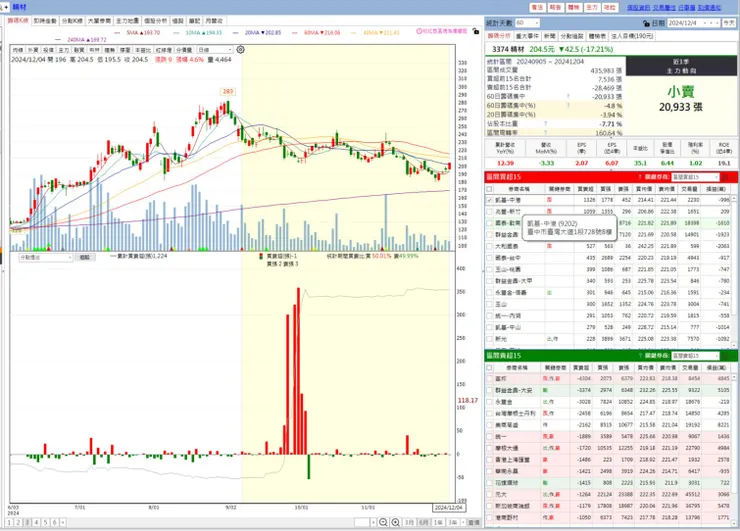Viewport: 740px width, 531px height.
Task: Open dropdown in red 區間買超15 header
Action: tap(695, 177)
